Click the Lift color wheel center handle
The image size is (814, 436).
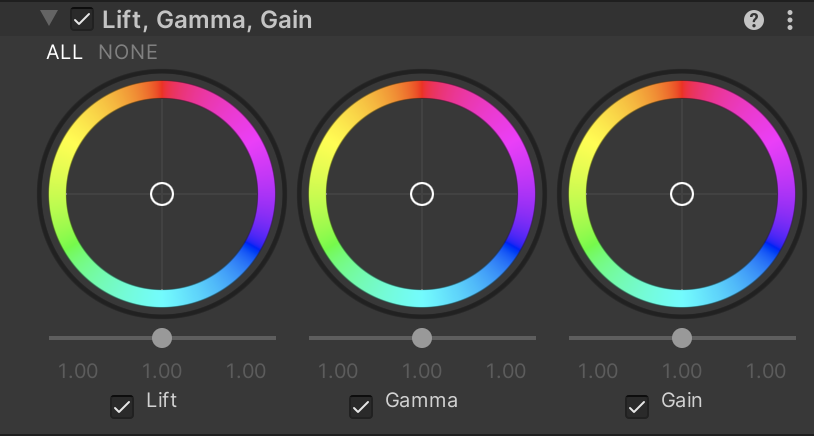coord(162,194)
